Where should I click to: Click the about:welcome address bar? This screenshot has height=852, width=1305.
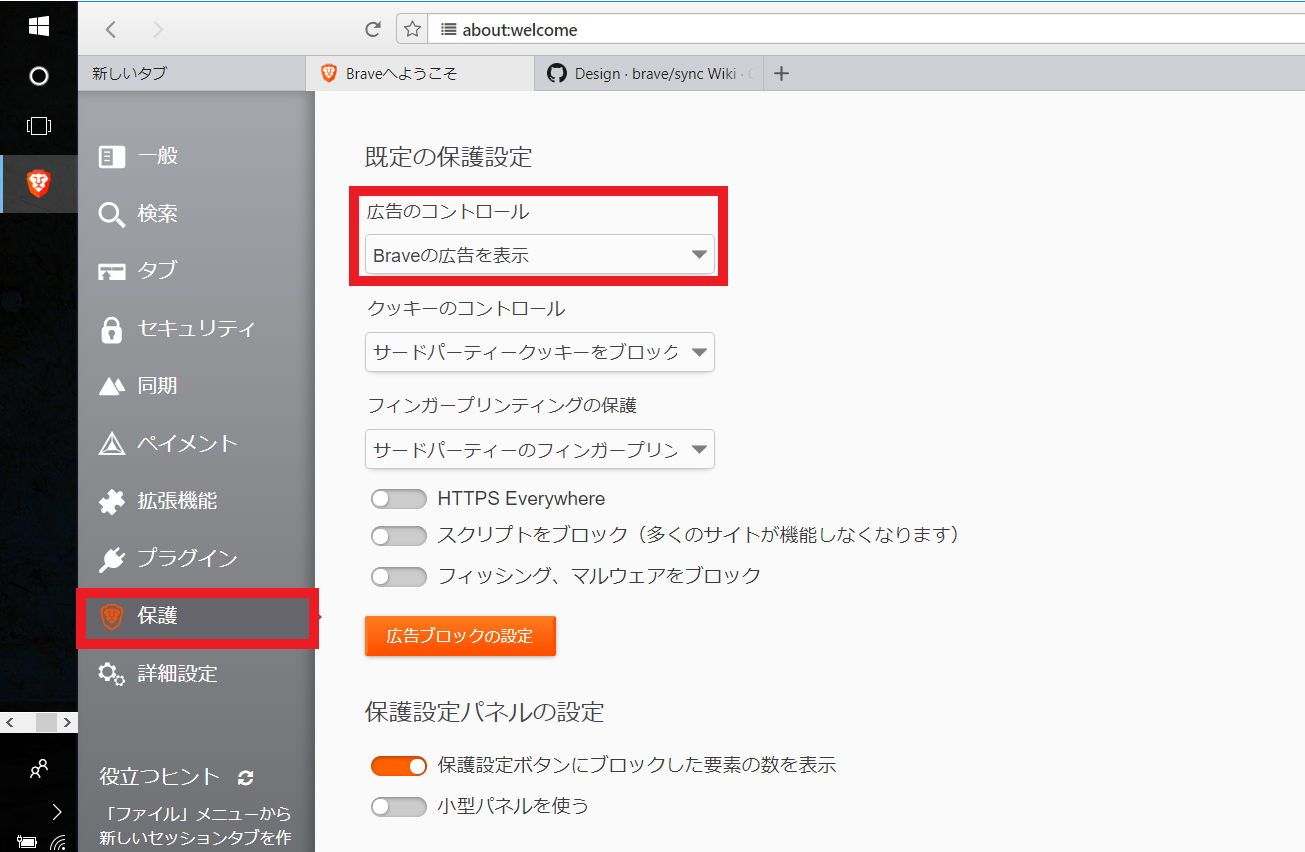tap(866, 30)
